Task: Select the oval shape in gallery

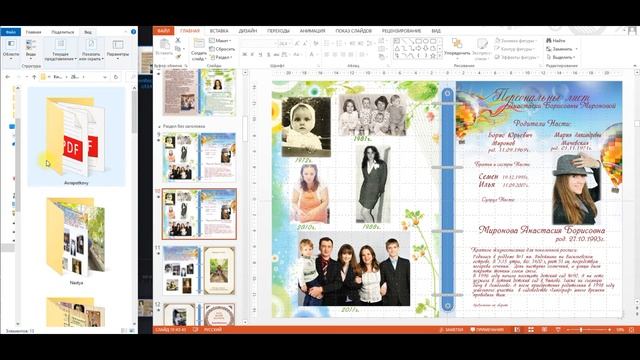Action: pos(426,41)
